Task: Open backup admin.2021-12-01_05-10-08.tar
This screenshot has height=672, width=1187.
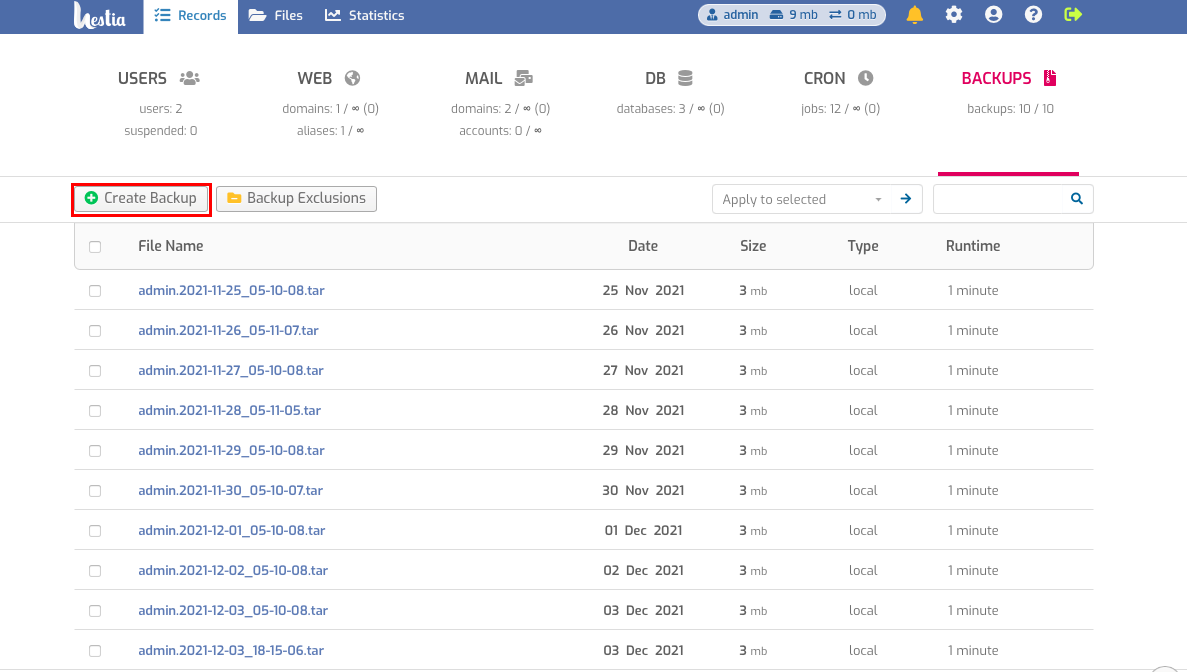Action: pyautogui.click(x=232, y=531)
